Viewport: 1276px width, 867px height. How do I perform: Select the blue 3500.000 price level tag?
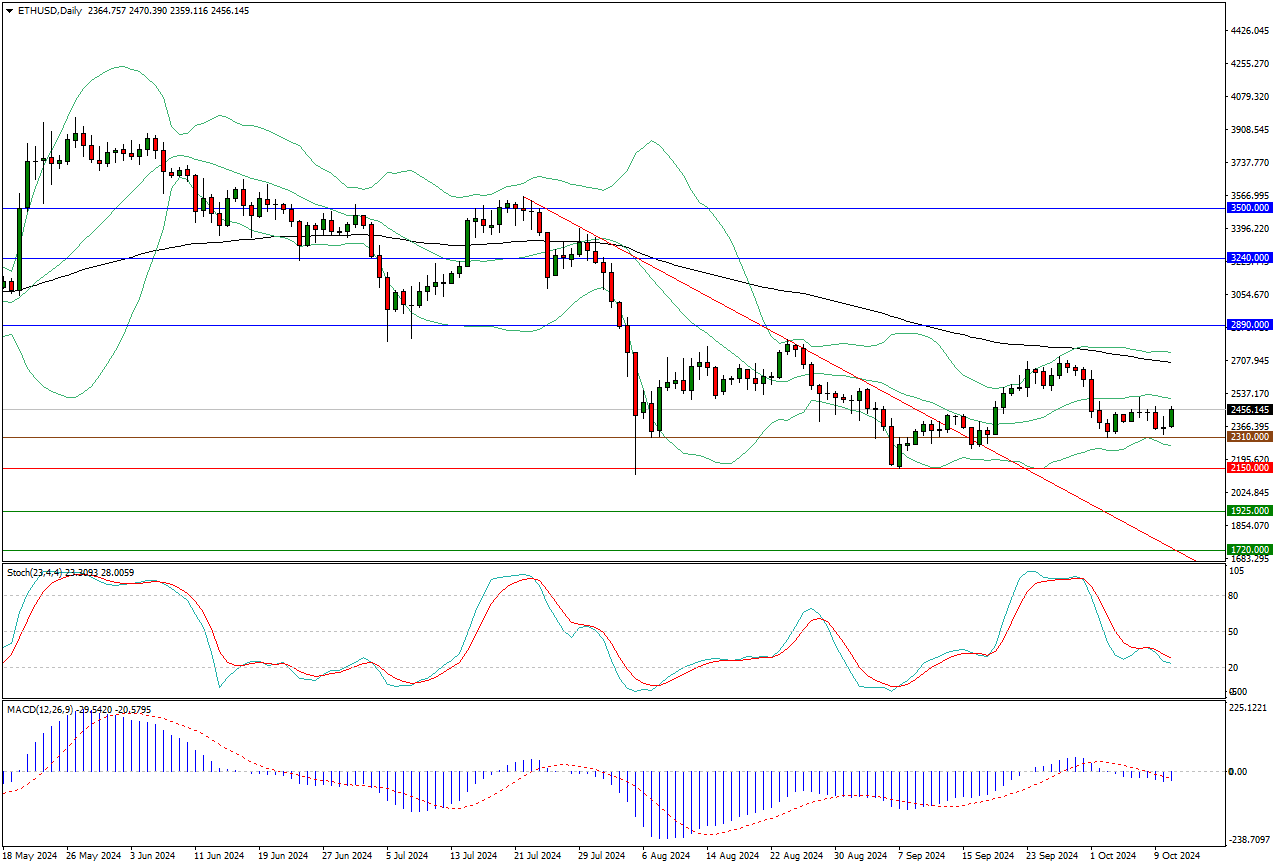(1249, 208)
